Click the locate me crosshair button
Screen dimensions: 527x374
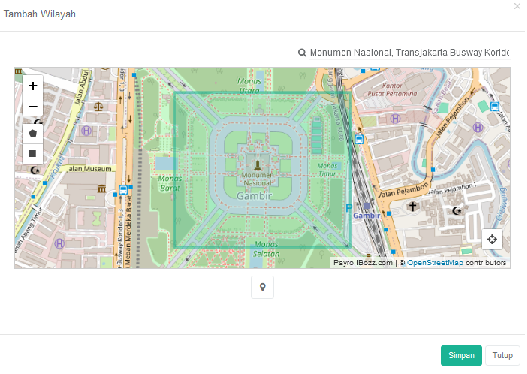coord(492,239)
